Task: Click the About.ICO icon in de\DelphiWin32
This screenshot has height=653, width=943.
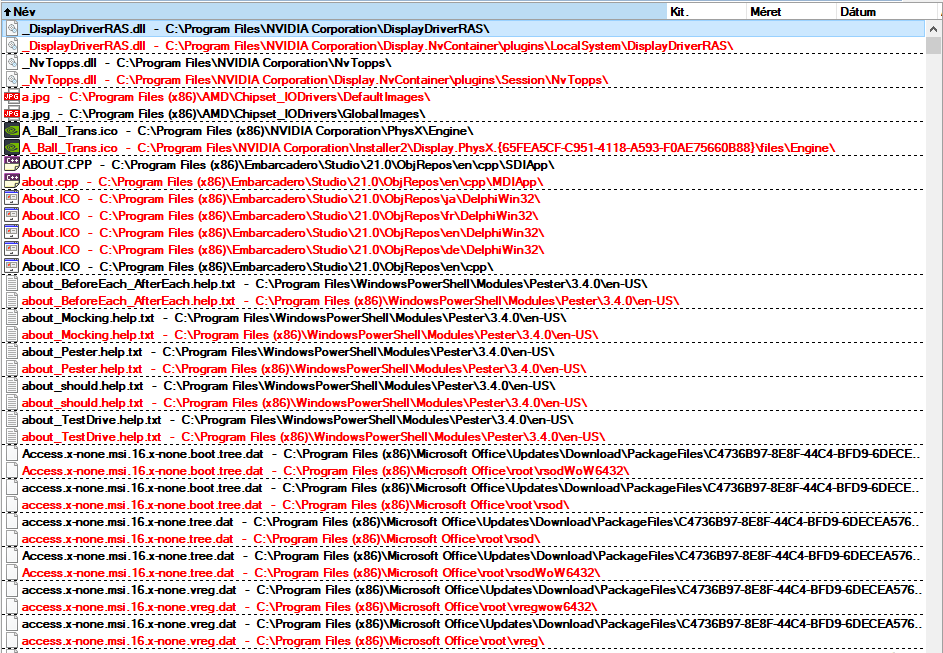Action: click(x=11, y=249)
